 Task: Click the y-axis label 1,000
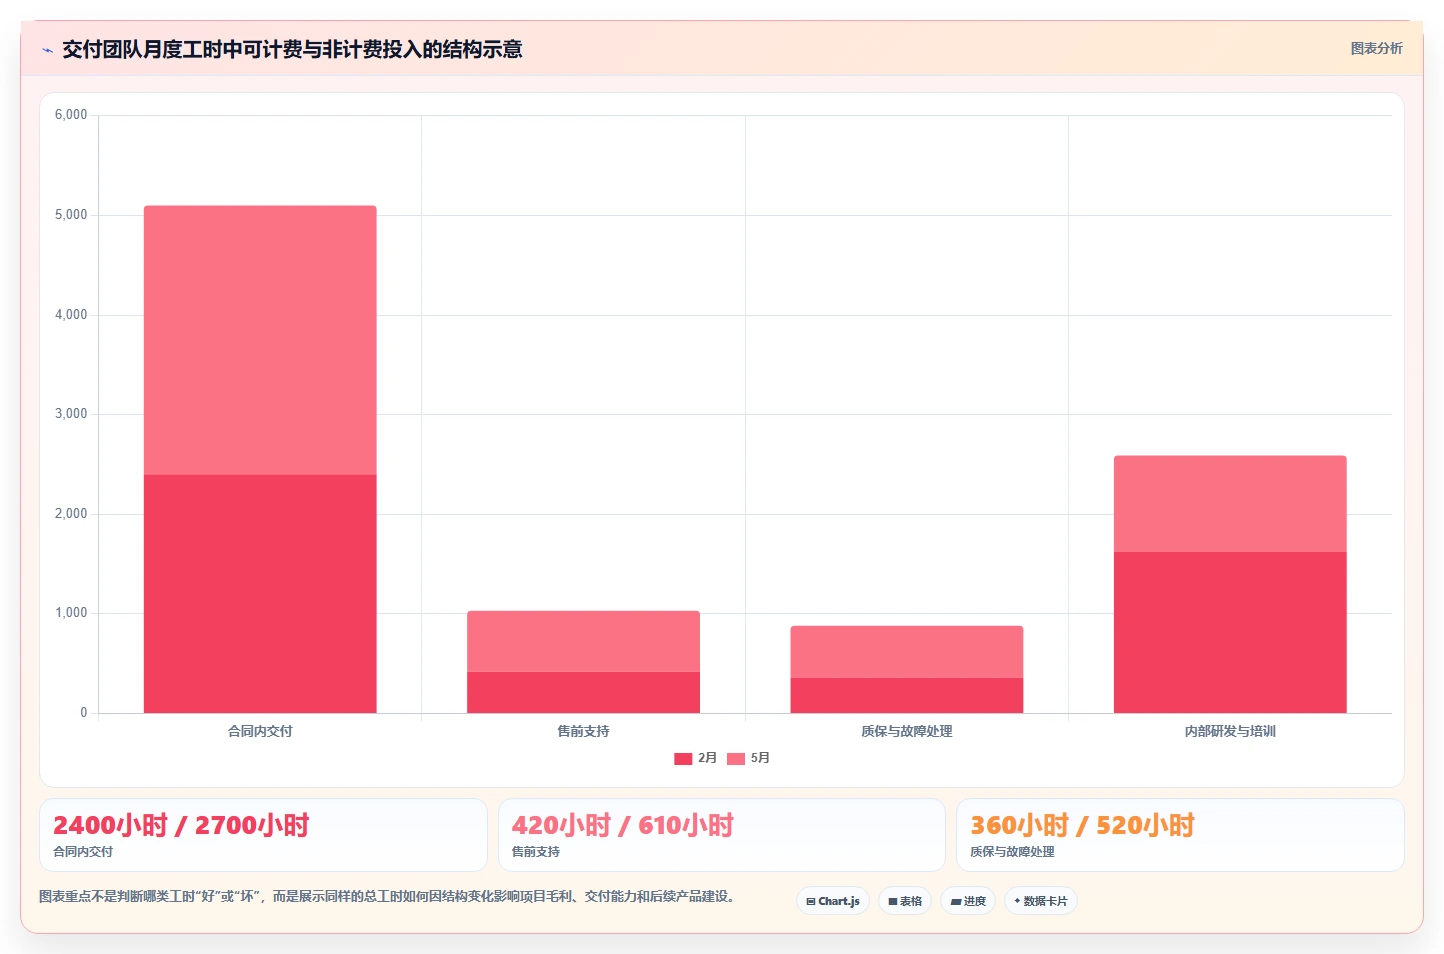click(71, 613)
